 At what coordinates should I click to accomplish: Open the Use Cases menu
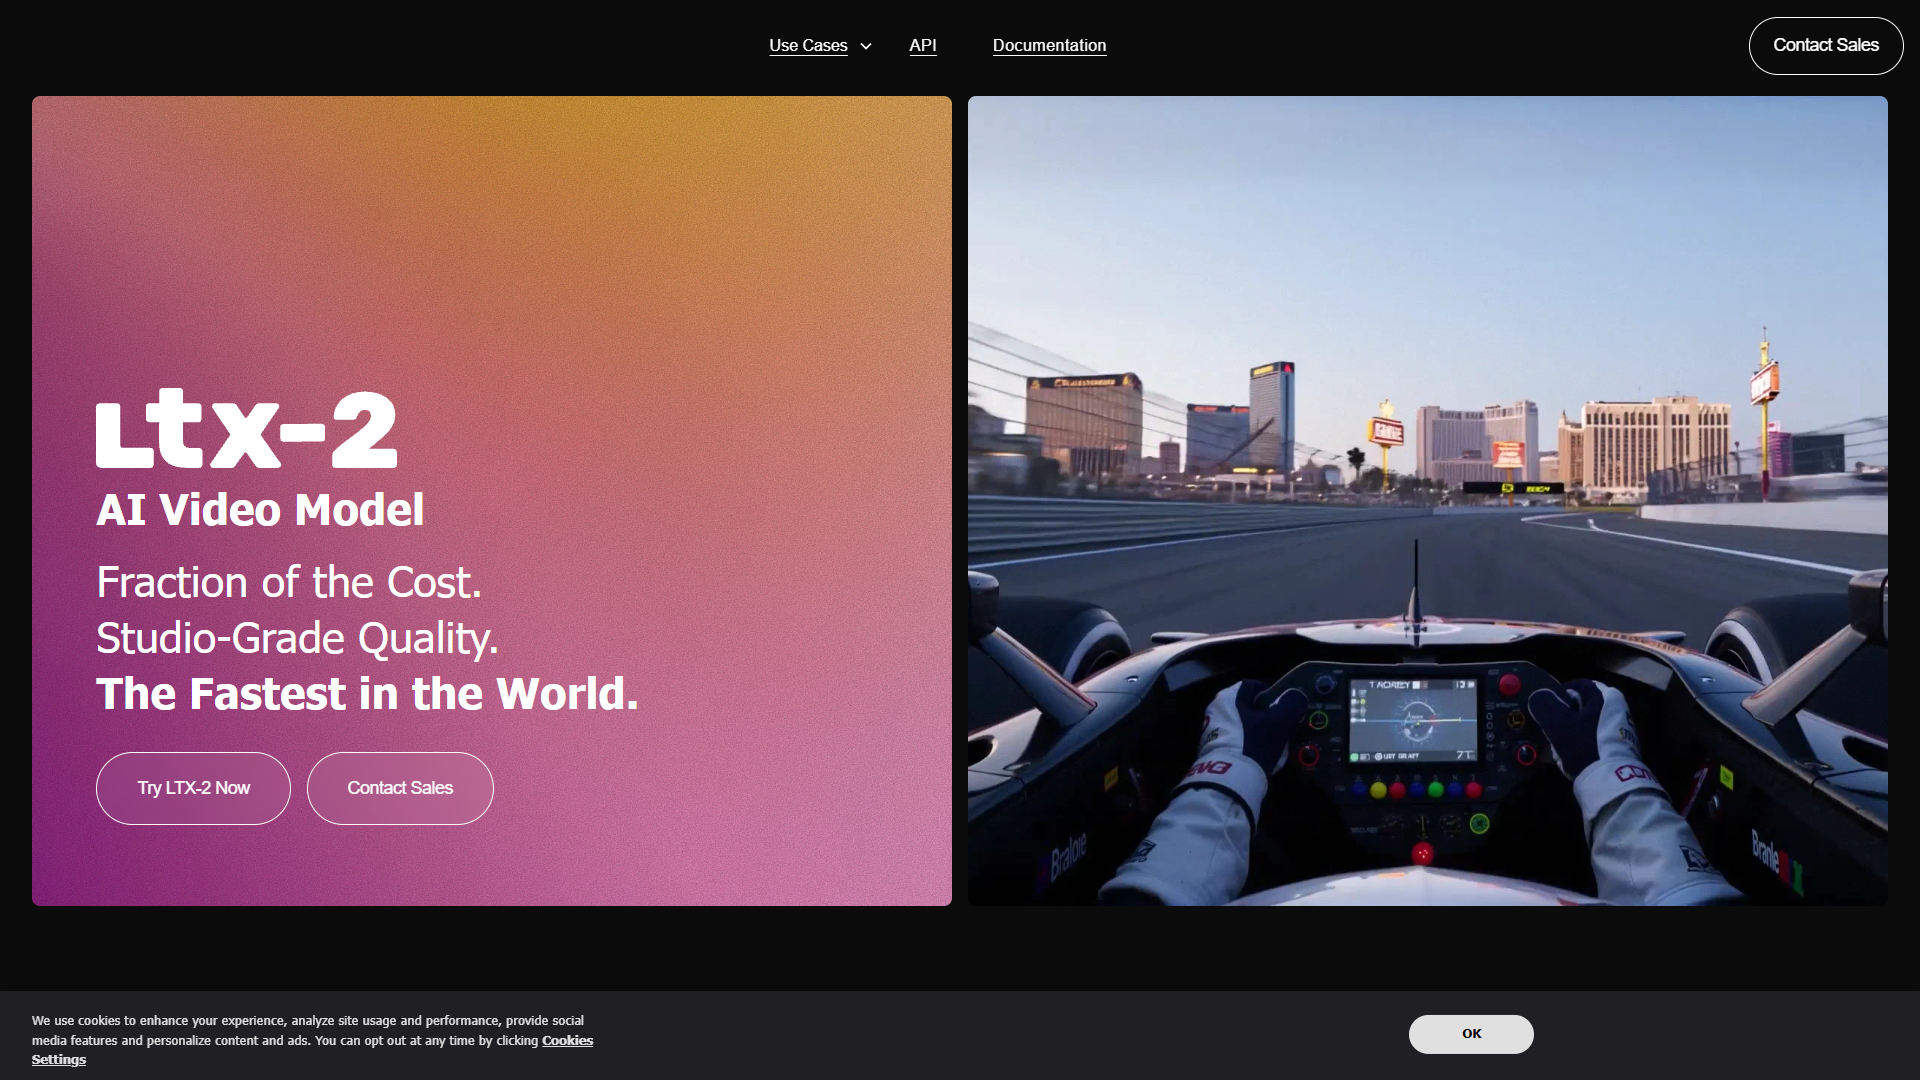[x=808, y=46]
